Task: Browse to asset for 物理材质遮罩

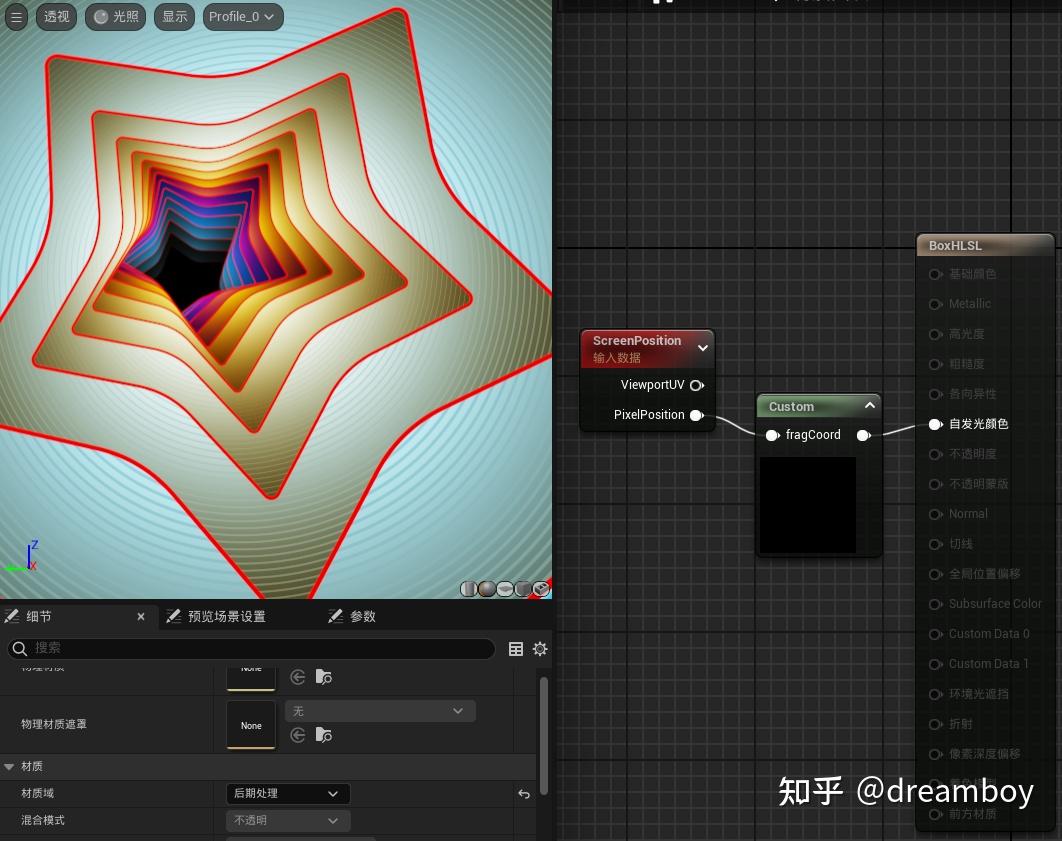Action: 323,735
